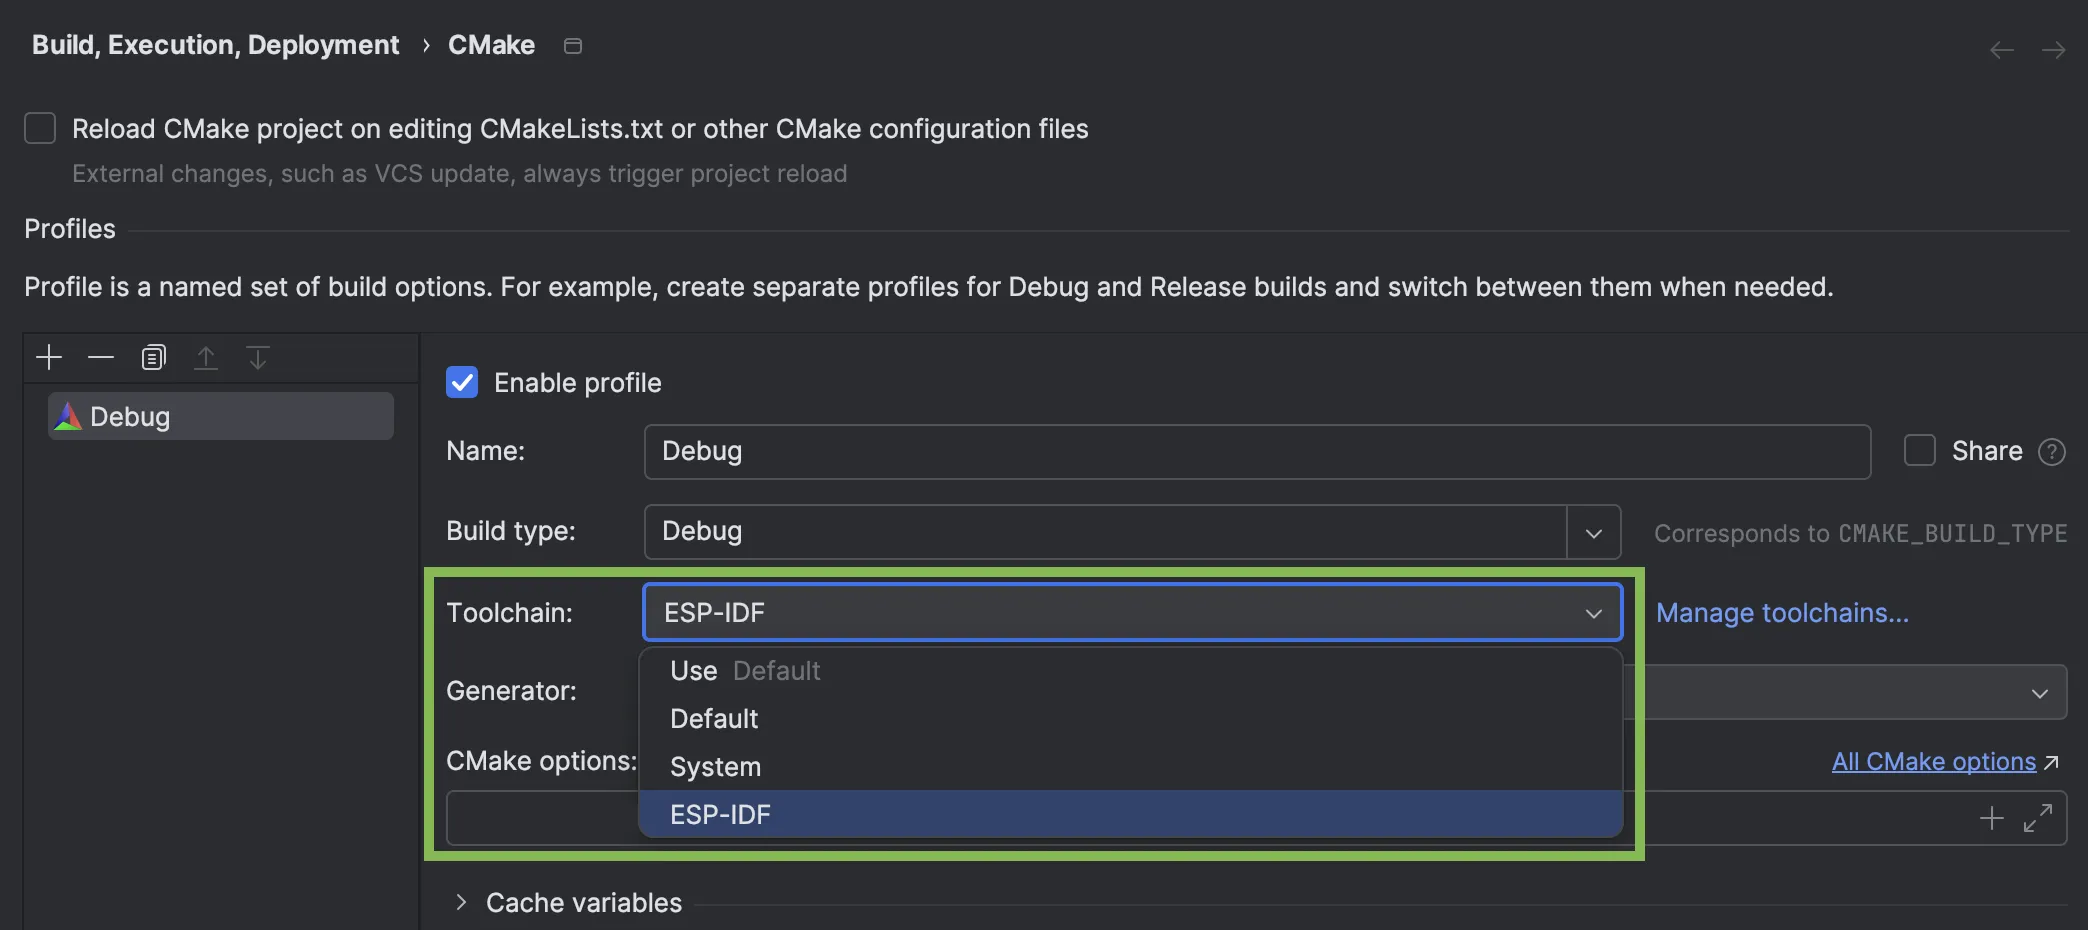Click the Share help question mark icon
Viewport: 2088px width, 930px height.
click(x=2052, y=452)
